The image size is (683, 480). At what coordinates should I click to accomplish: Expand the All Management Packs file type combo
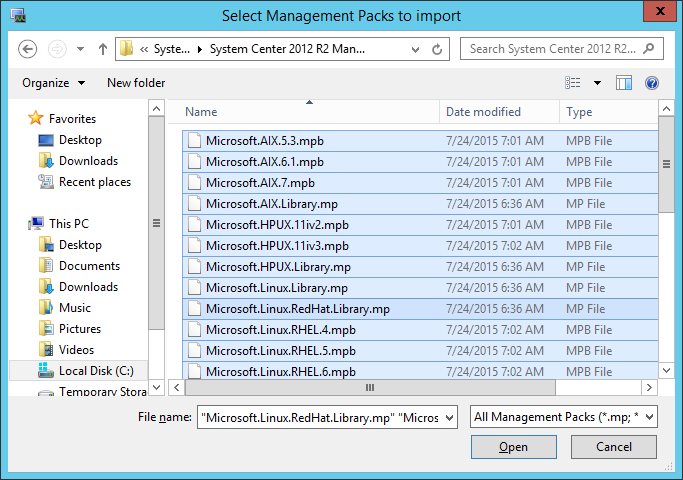tap(564, 417)
